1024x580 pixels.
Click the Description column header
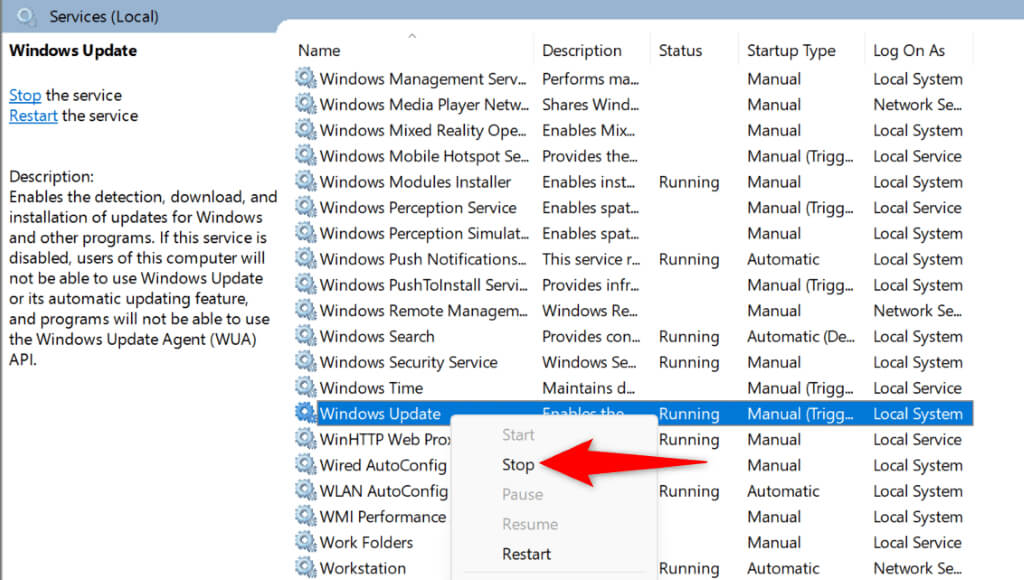(582, 50)
